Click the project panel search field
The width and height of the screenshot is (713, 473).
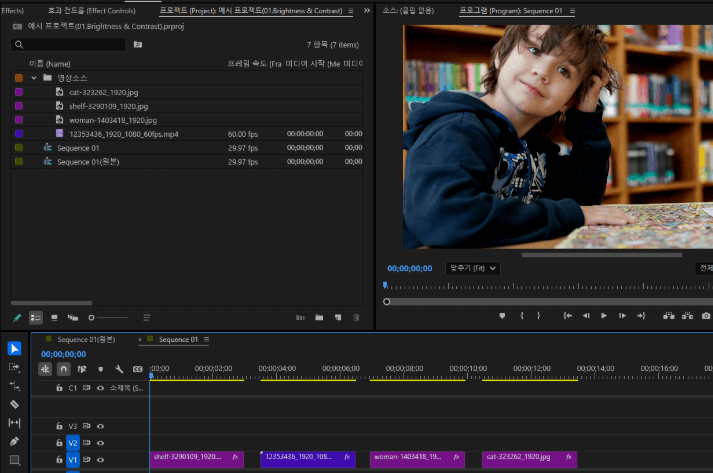[x=70, y=45]
